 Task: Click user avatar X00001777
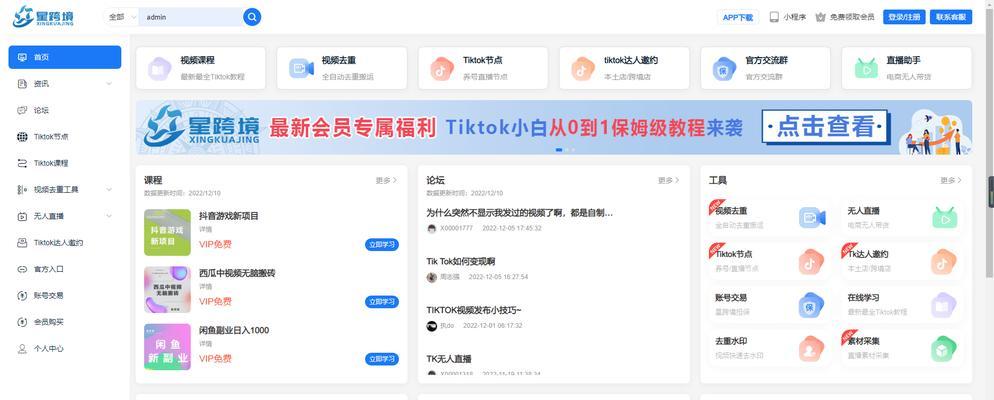tap(432, 228)
